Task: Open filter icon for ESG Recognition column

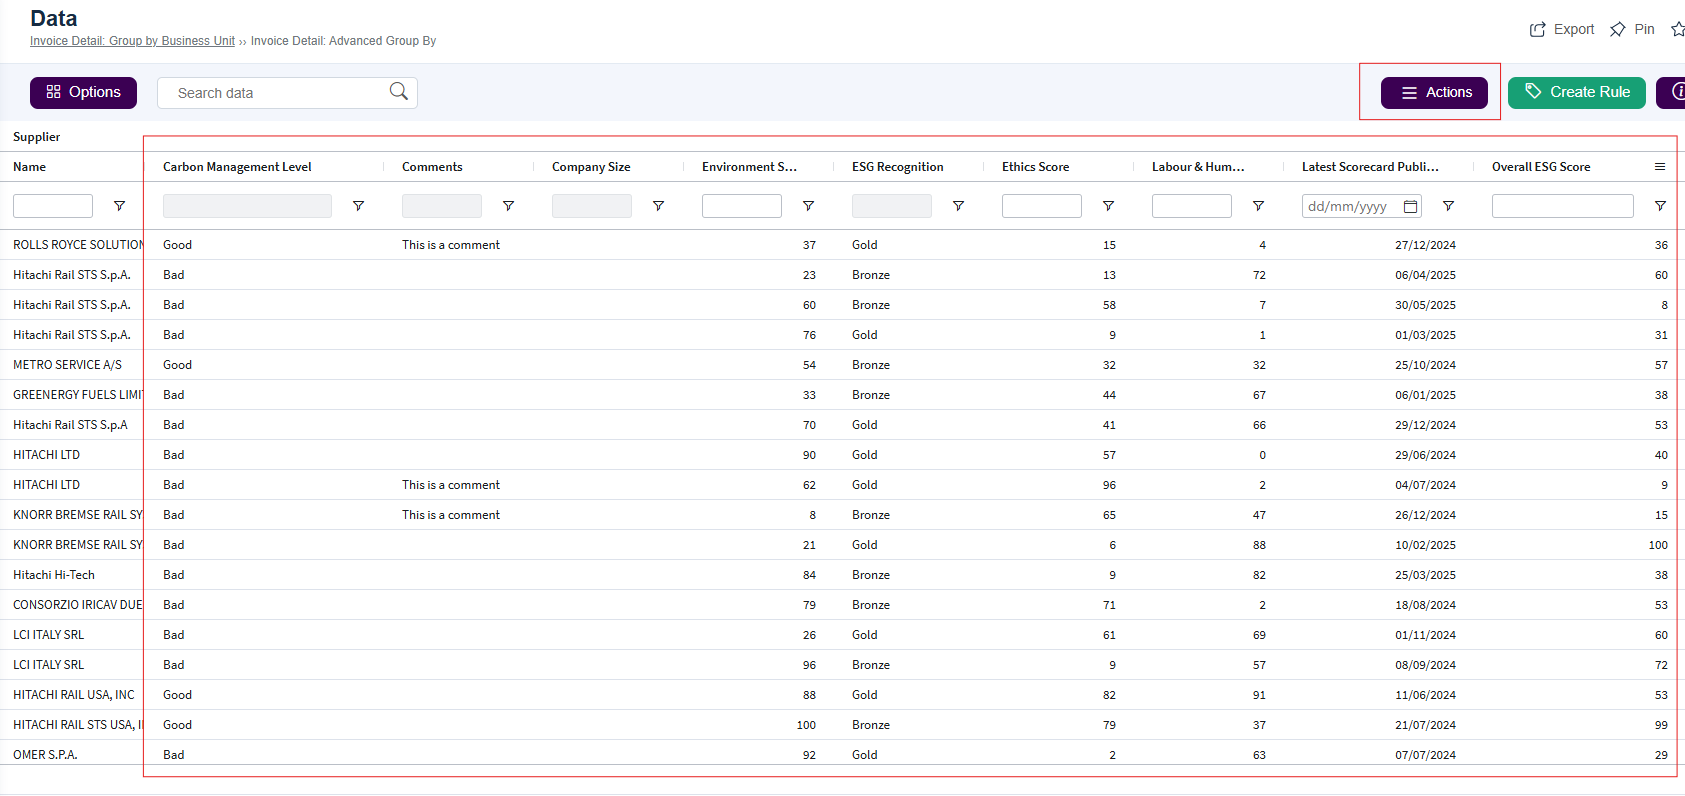Action: 958,206
